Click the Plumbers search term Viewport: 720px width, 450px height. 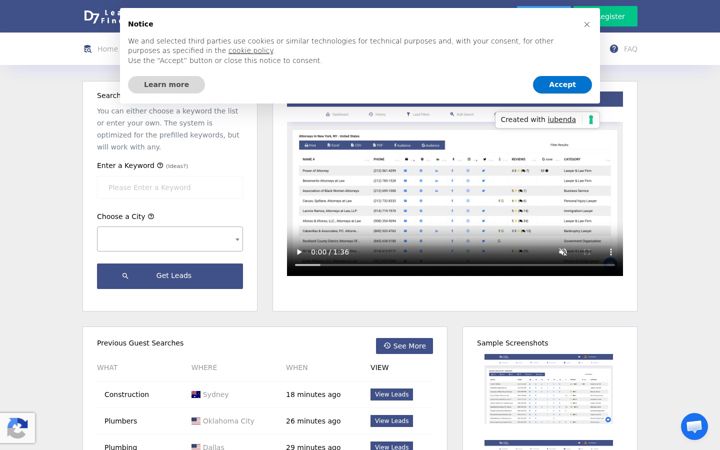tap(121, 421)
